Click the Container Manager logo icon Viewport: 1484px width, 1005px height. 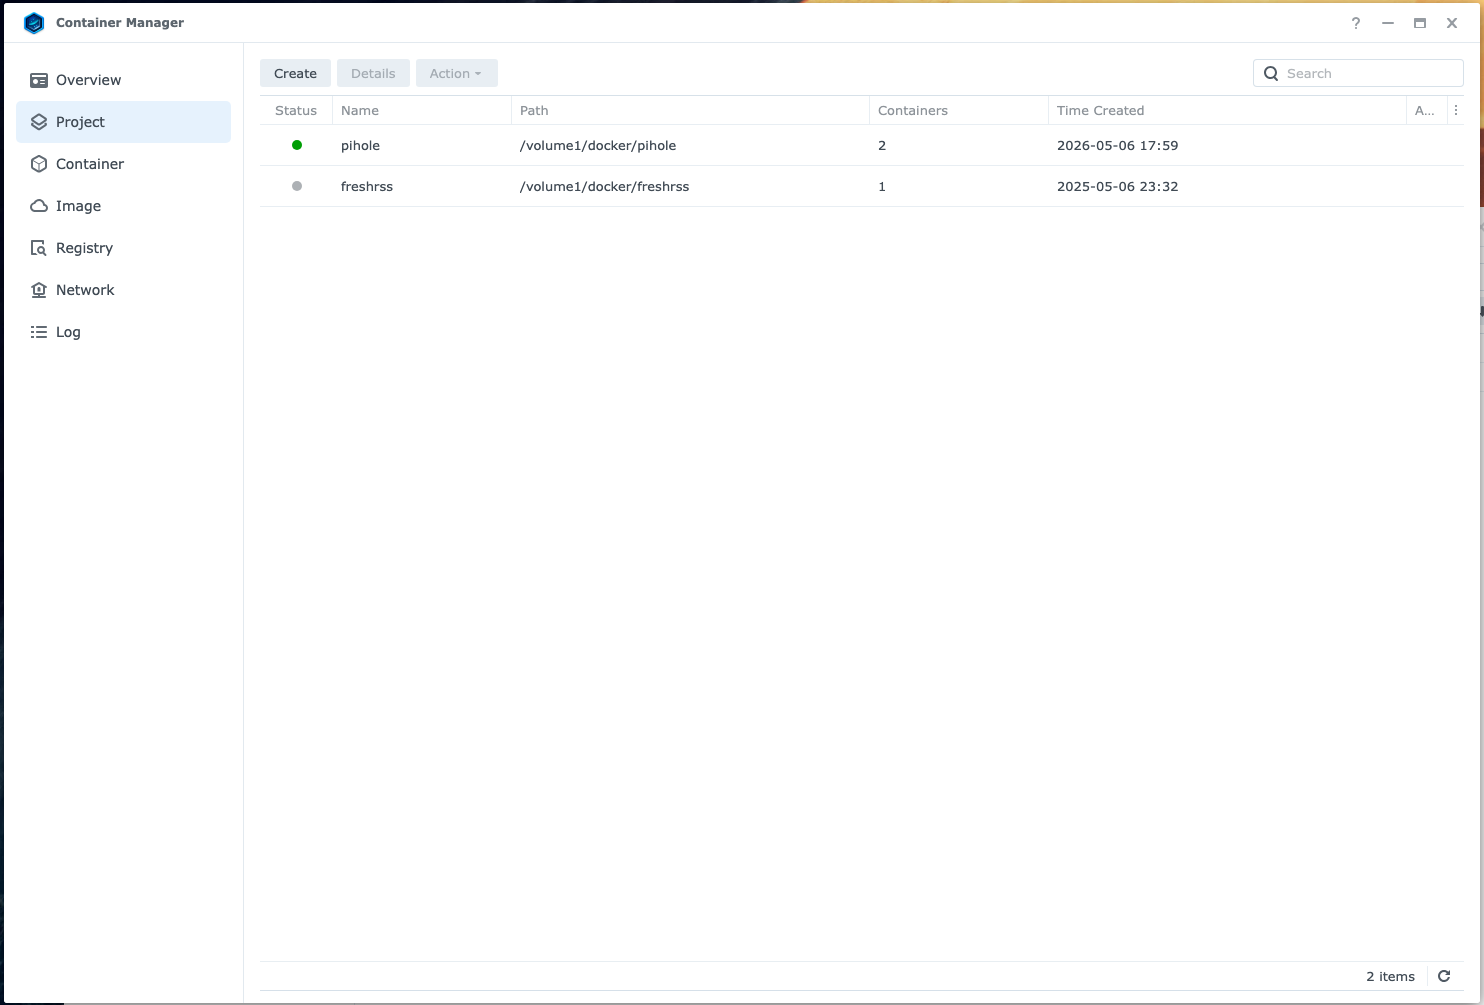pyautogui.click(x=34, y=22)
